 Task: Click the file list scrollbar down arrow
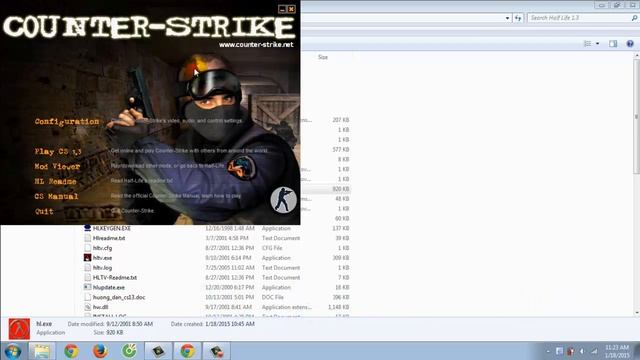click(636, 313)
